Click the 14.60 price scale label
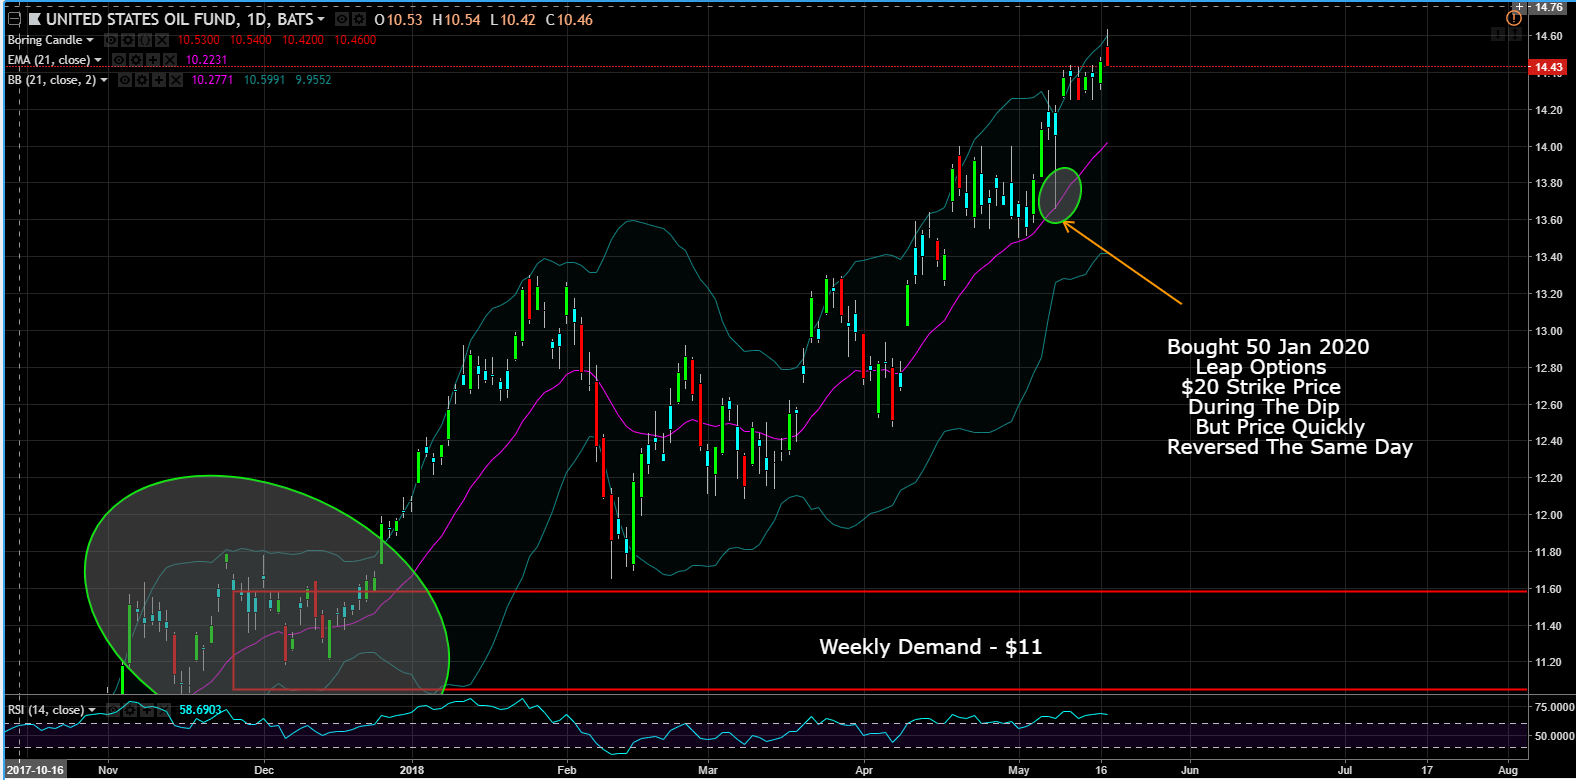1576x780 pixels. (1549, 37)
